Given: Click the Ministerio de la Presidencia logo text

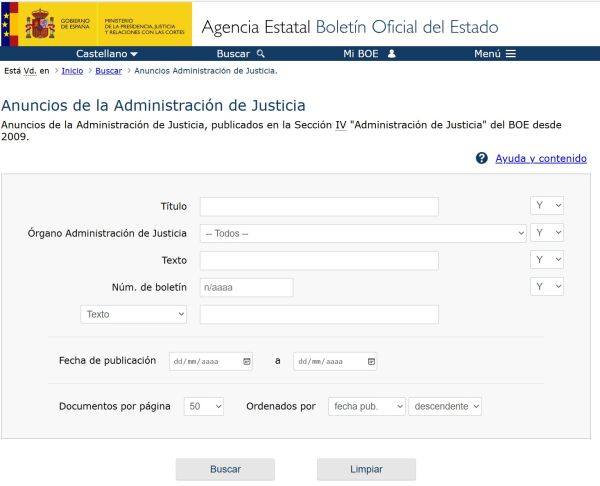Looking at the screenshot, I should tap(144, 26).
